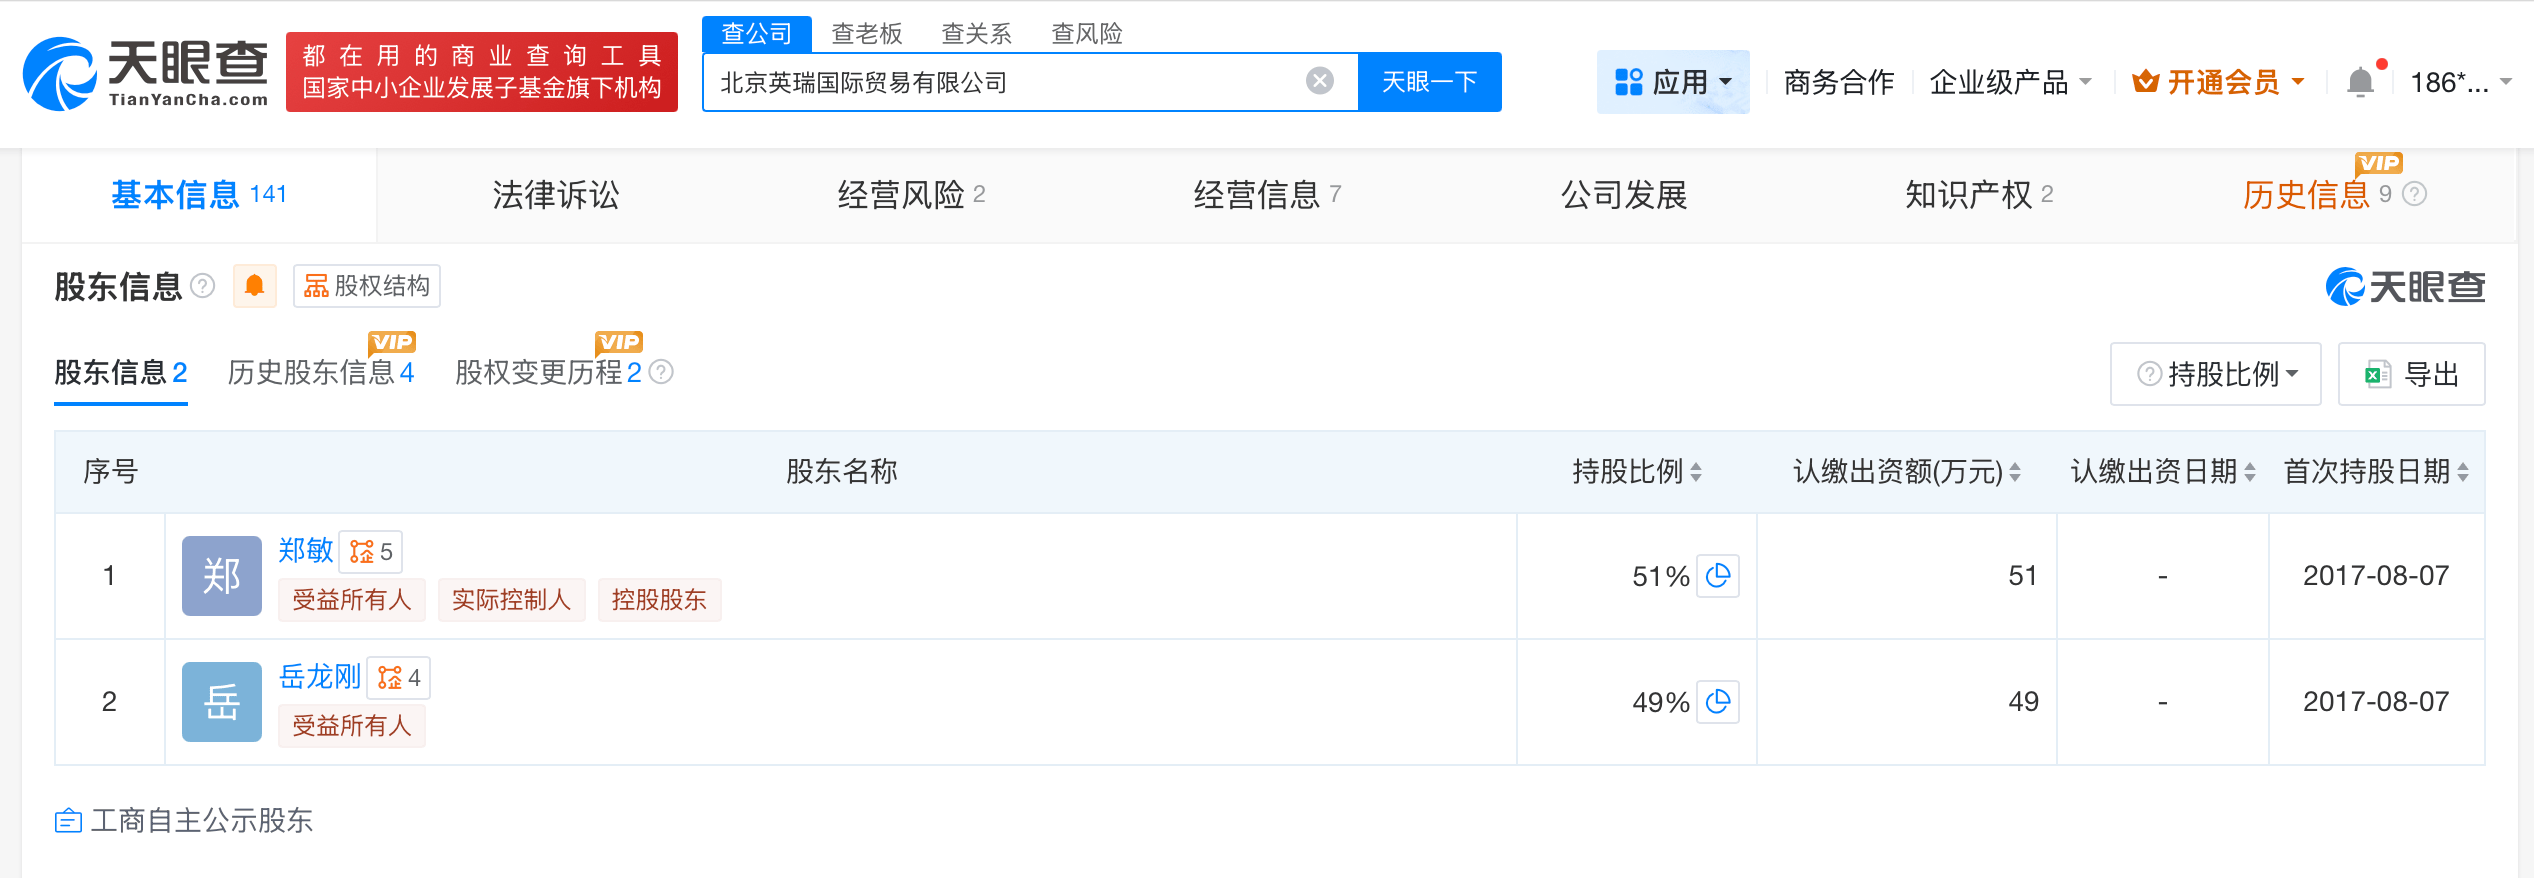Open the 持股比例 dropdown

coord(2215,374)
